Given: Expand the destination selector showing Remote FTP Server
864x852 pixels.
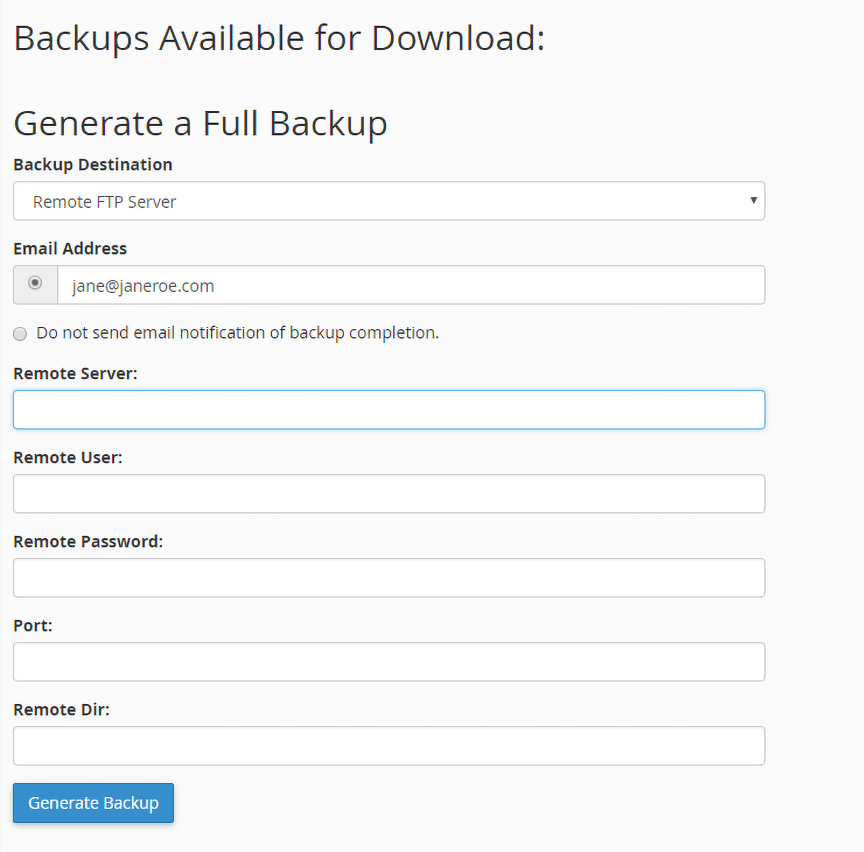Looking at the screenshot, I should pos(389,201).
